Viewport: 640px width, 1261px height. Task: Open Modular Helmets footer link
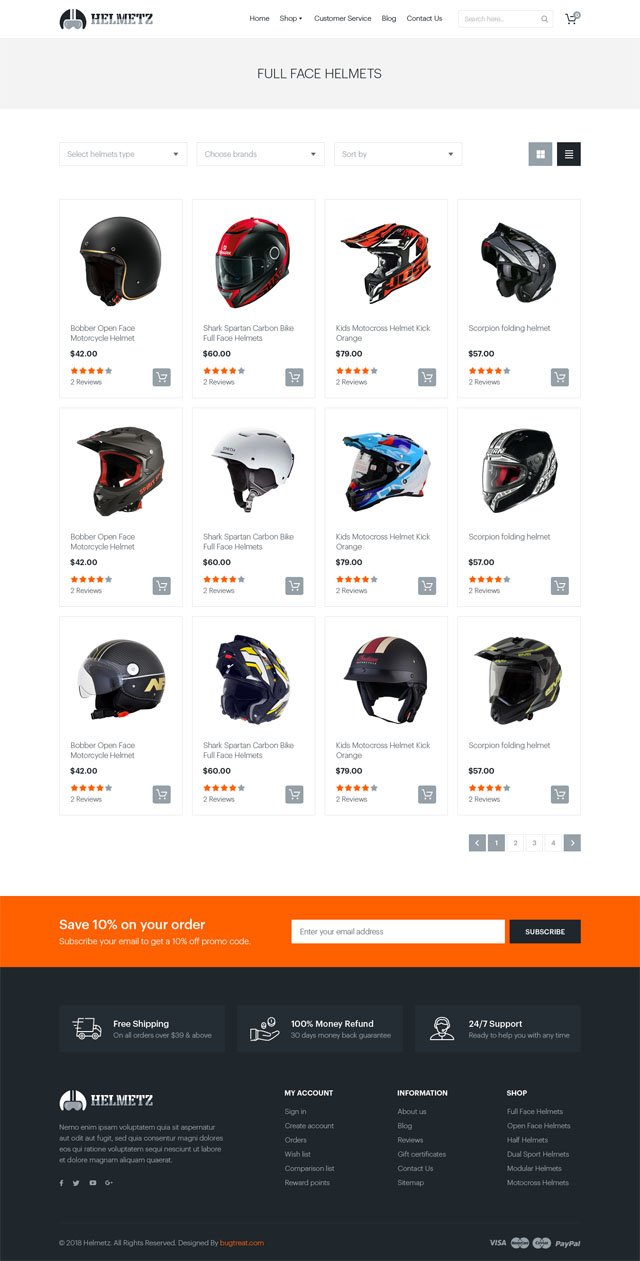[534, 1168]
